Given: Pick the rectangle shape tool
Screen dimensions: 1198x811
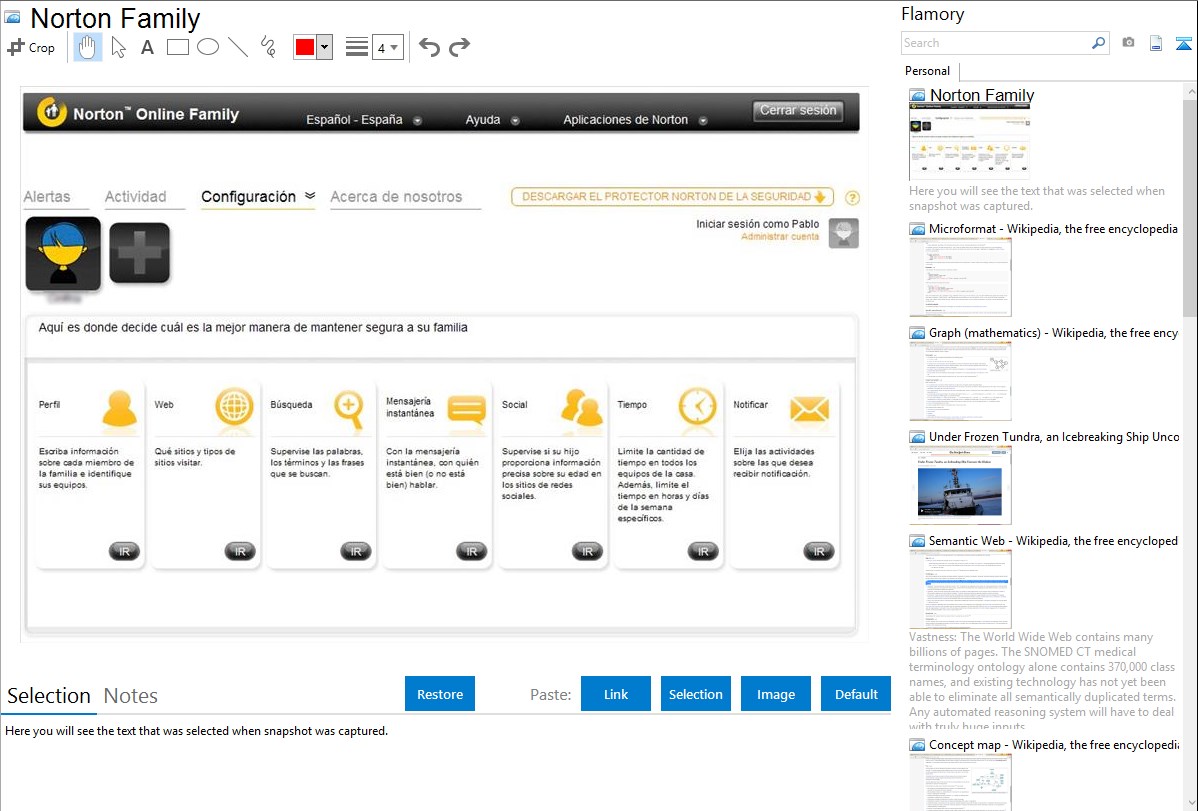Looking at the screenshot, I should pyautogui.click(x=178, y=47).
